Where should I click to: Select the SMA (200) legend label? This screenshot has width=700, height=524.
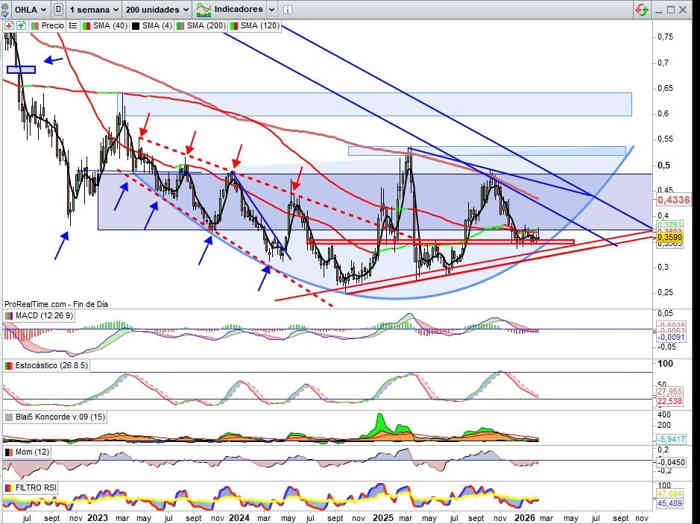pyautogui.click(x=206, y=24)
